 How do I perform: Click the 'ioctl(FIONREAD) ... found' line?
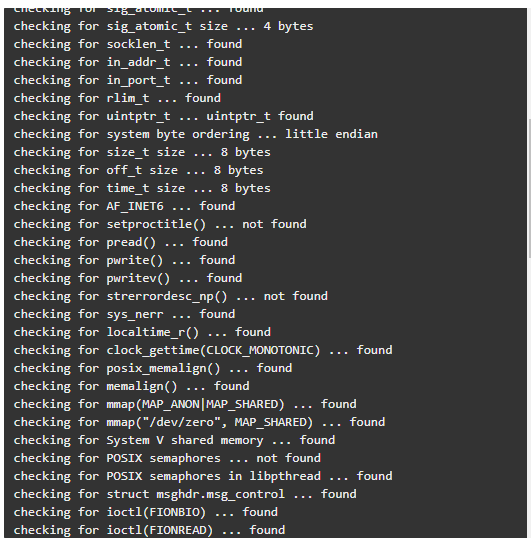[x=149, y=531]
